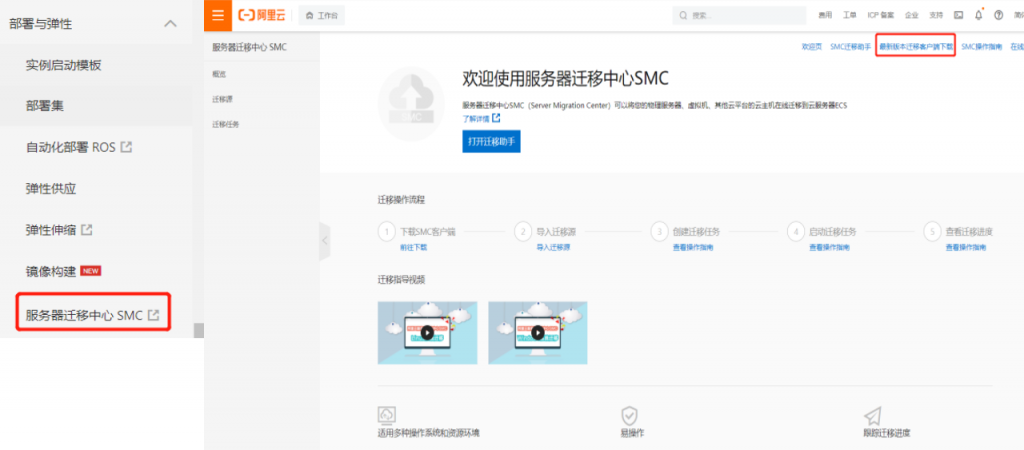Click the SMC迁移助手 link

(x=850, y=47)
